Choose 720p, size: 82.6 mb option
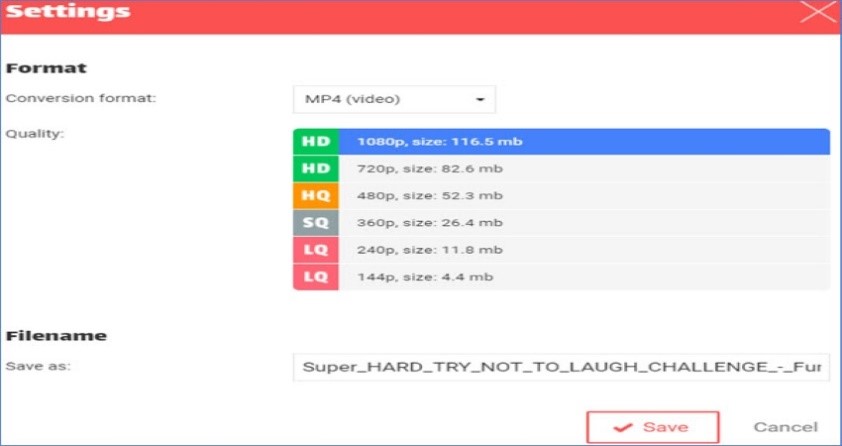This screenshot has width=842, height=446. [562, 169]
